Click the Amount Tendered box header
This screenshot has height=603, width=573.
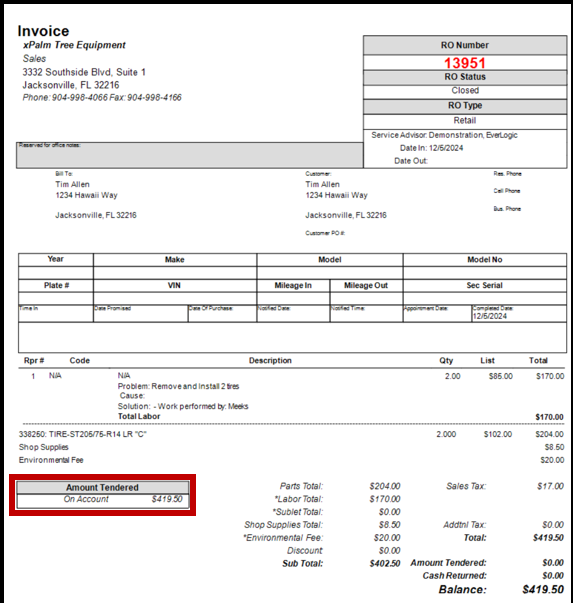click(x=102, y=488)
